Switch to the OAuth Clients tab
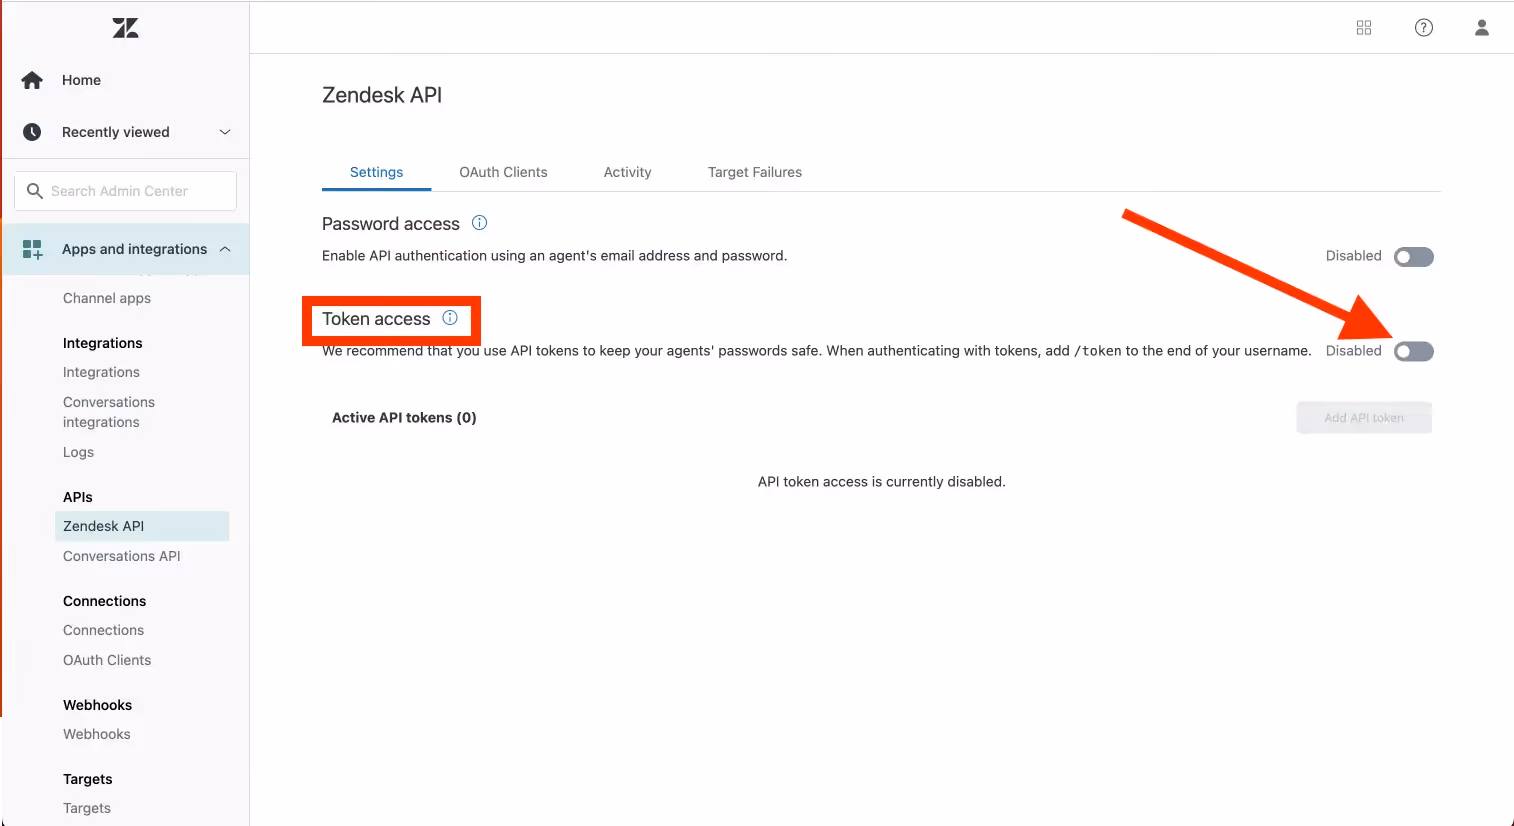1514x826 pixels. tap(504, 172)
